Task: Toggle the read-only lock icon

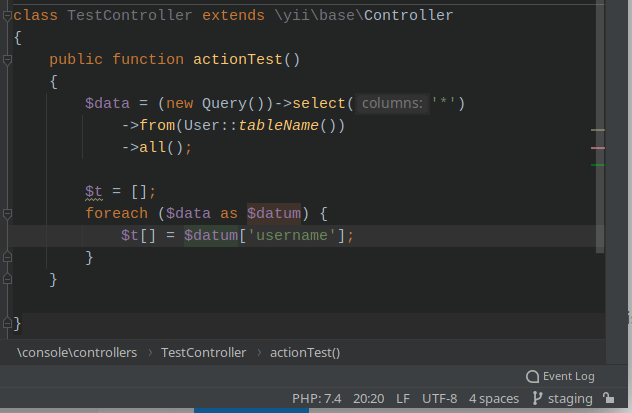Action: coord(609,398)
